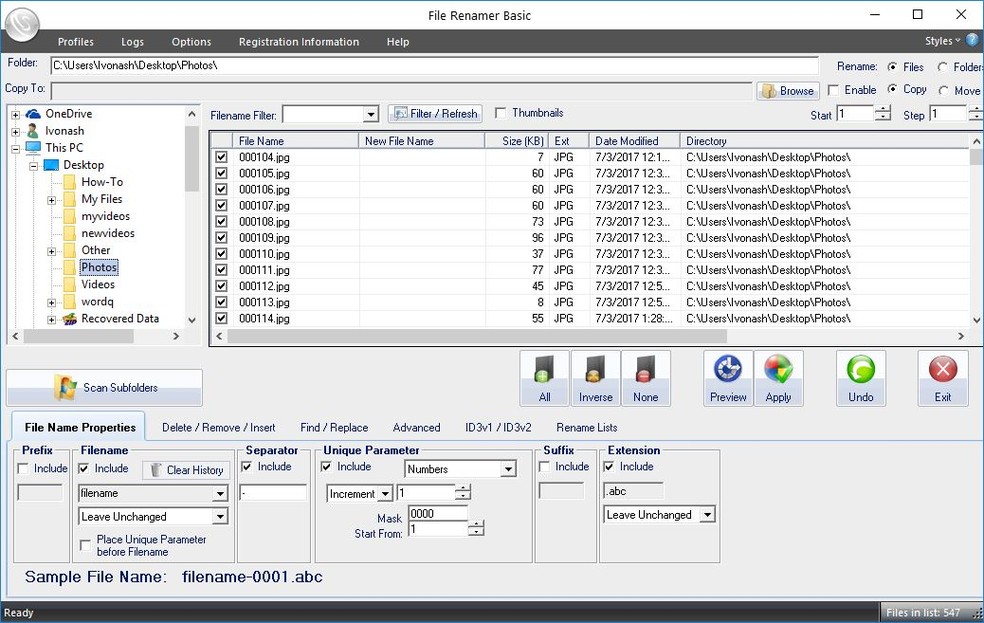Viewport: 984px width, 623px height.
Task: Click the Clear History button
Action: tap(186, 470)
